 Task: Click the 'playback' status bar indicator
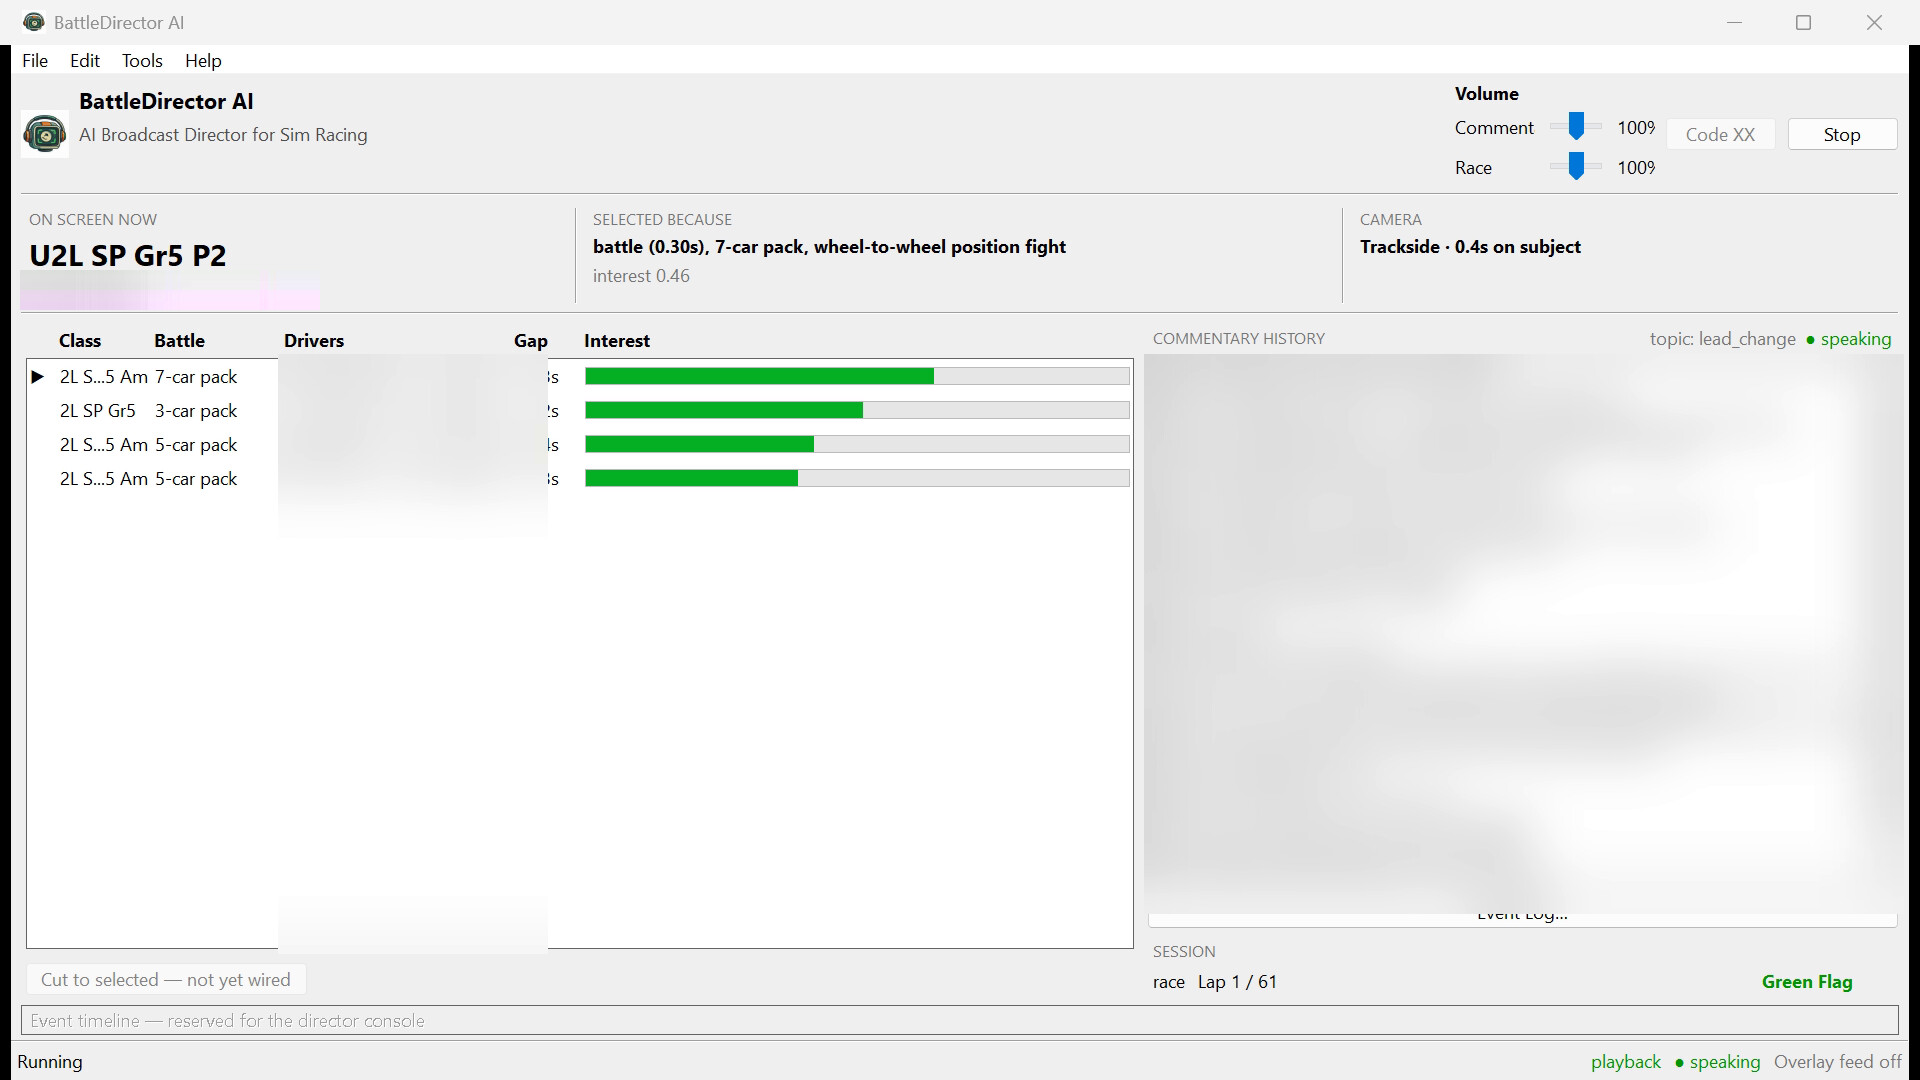click(x=1626, y=1062)
